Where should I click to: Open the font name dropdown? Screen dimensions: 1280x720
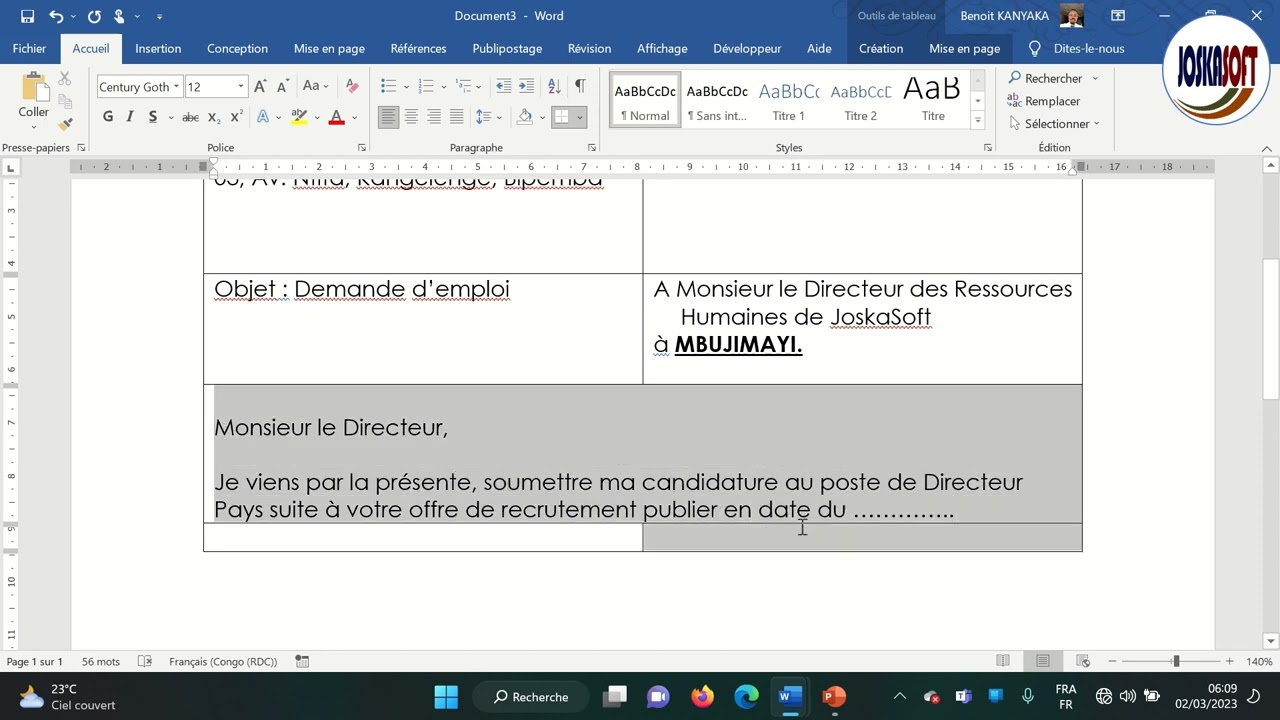coord(176,87)
